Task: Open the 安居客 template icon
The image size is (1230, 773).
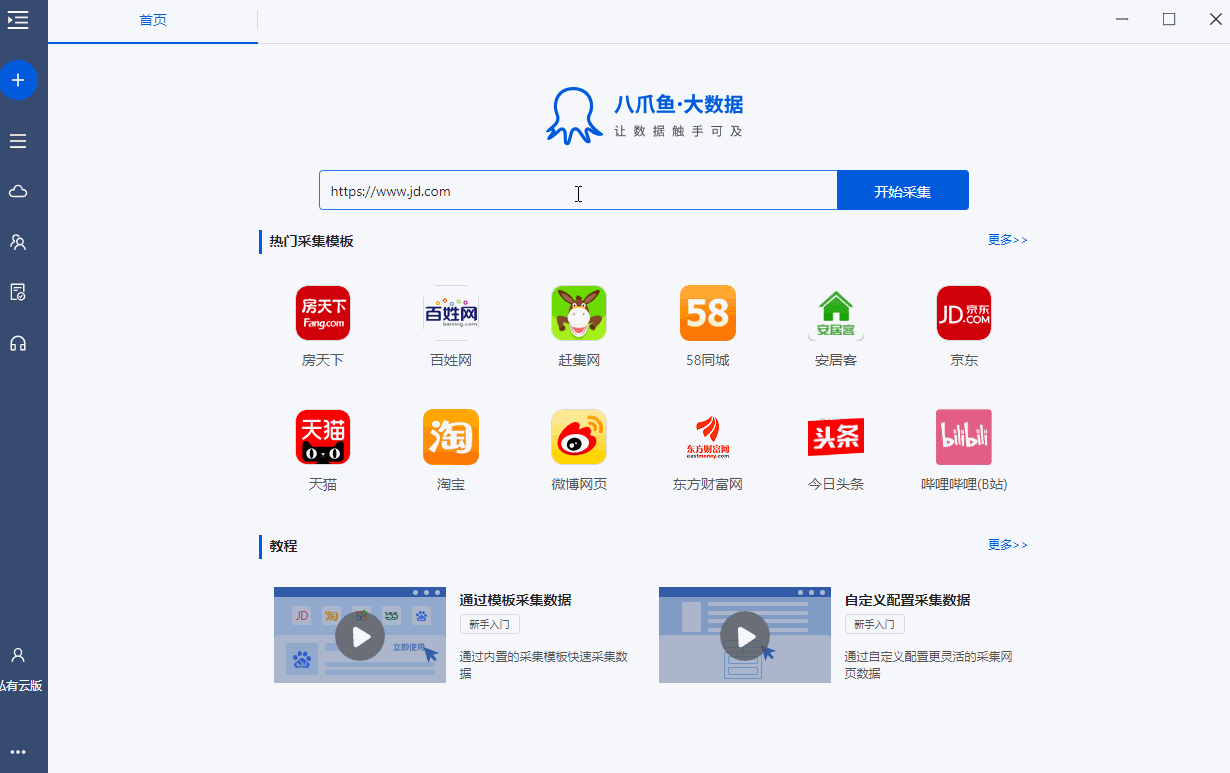Action: (x=836, y=313)
